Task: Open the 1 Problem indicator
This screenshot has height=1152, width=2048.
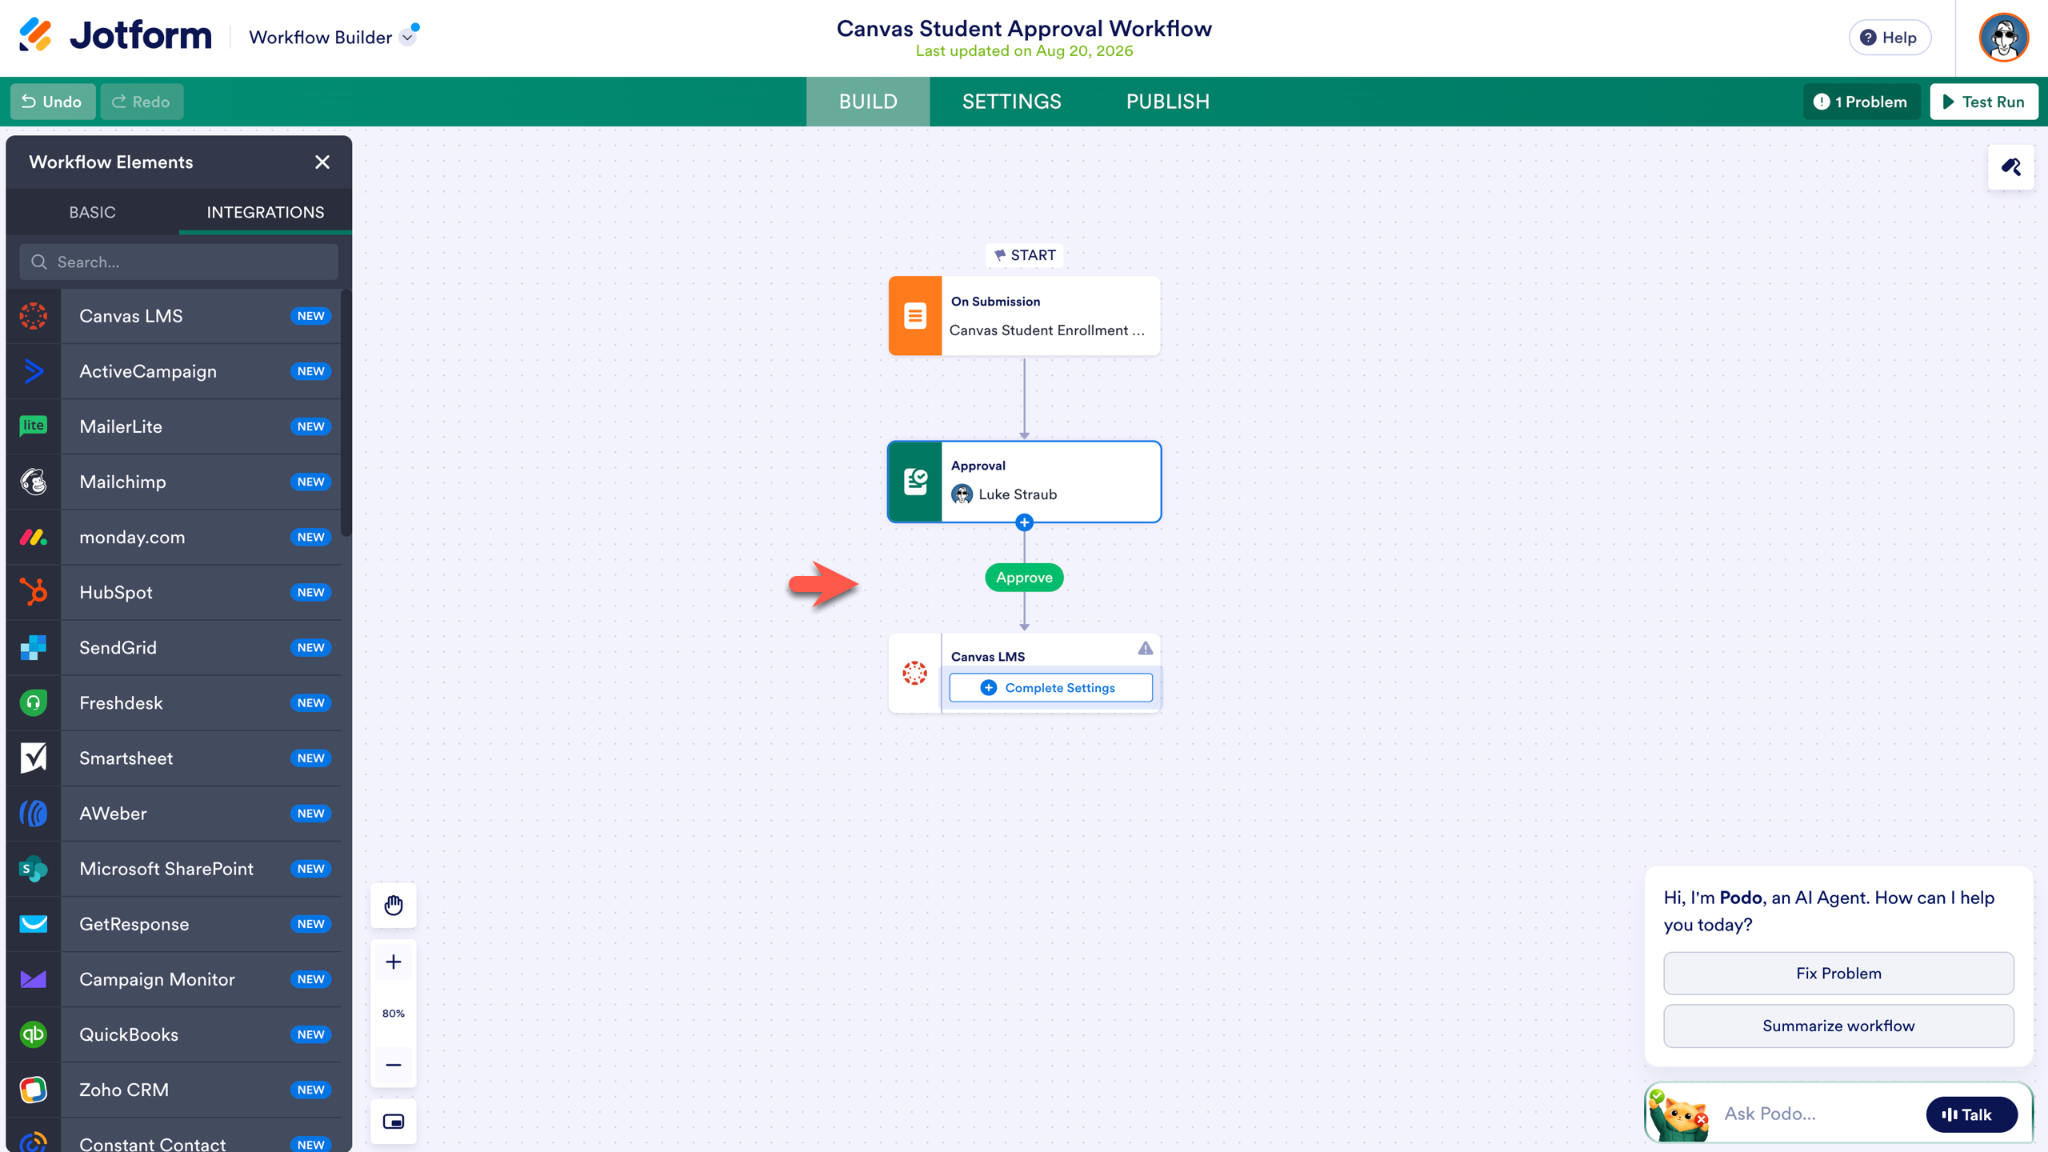Action: point(1861,102)
